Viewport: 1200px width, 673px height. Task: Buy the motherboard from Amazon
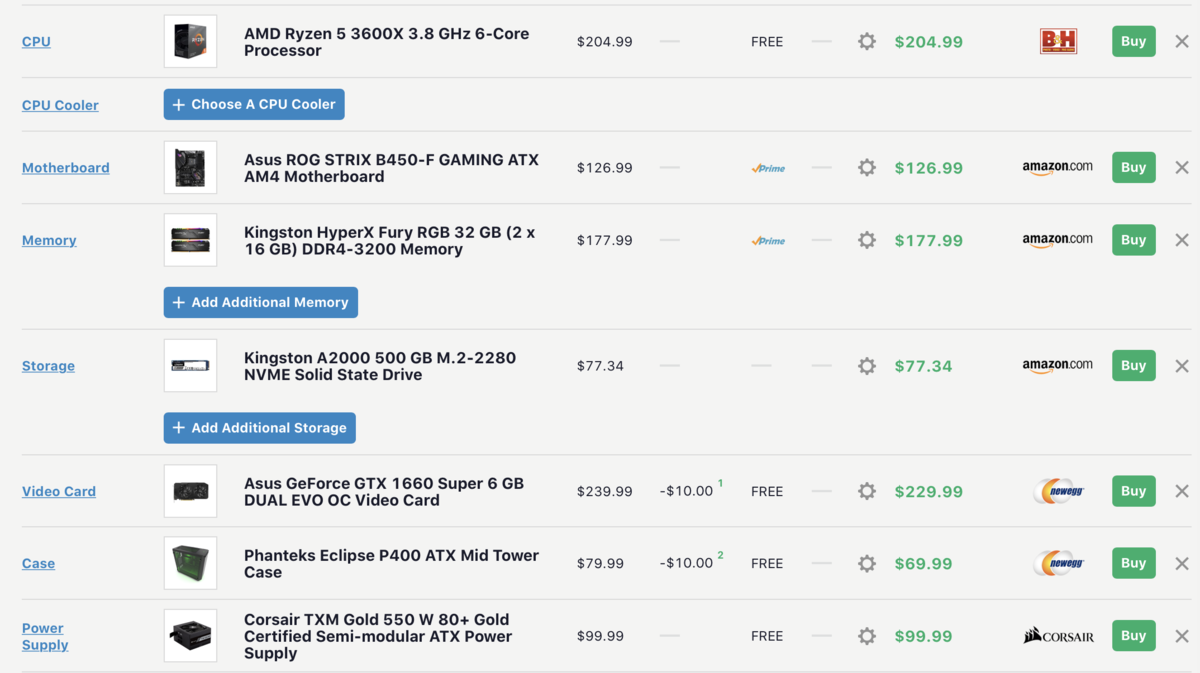pos(1134,167)
